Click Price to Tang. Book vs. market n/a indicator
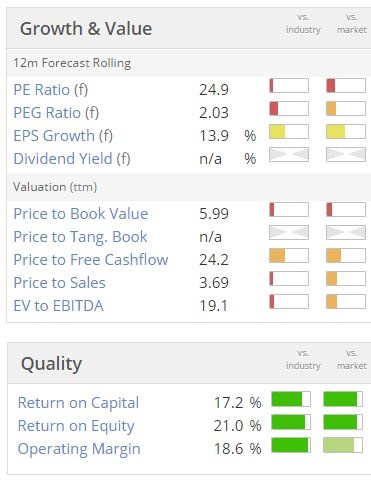The width and height of the screenshot is (371, 483). click(346, 233)
